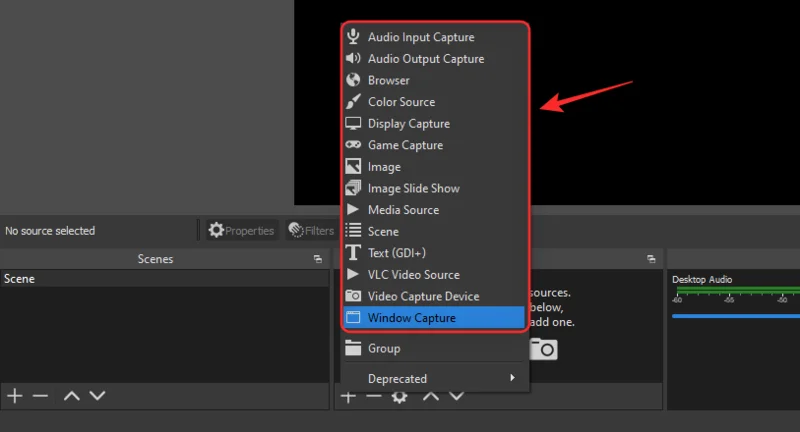Move scene up with the up arrow
This screenshot has height=432, width=800.
point(71,396)
